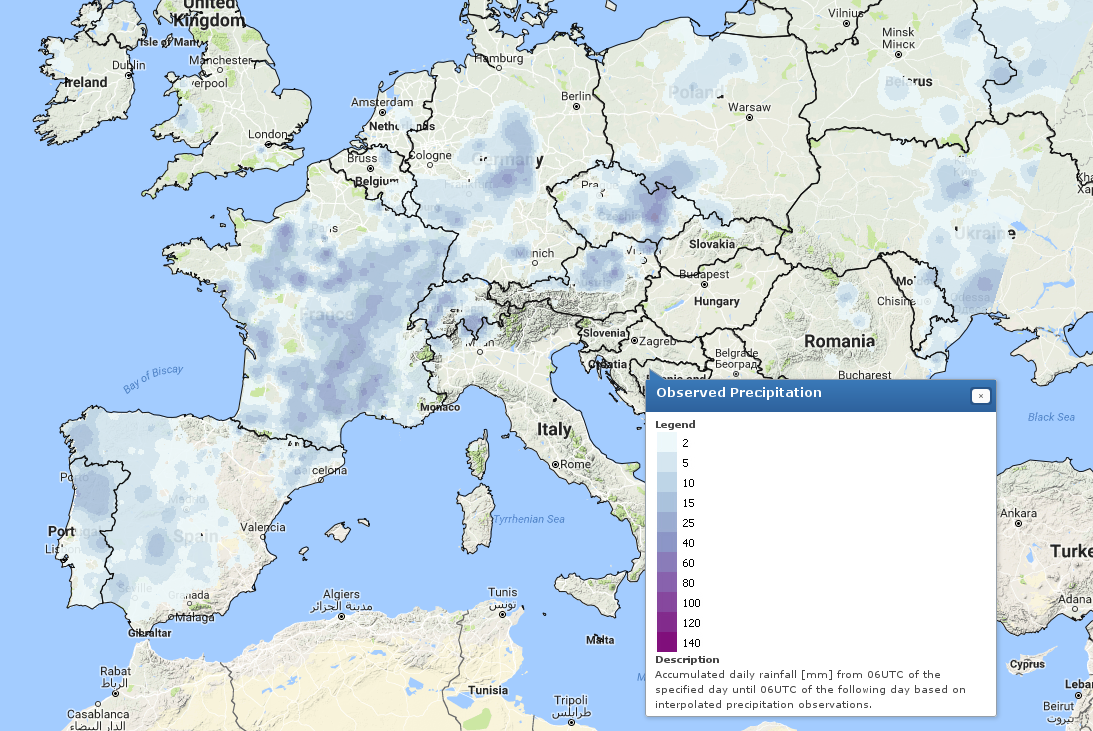1093x731 pixels.
Task: Click the 140 mm legend color swatch
Action: point(666,642)
